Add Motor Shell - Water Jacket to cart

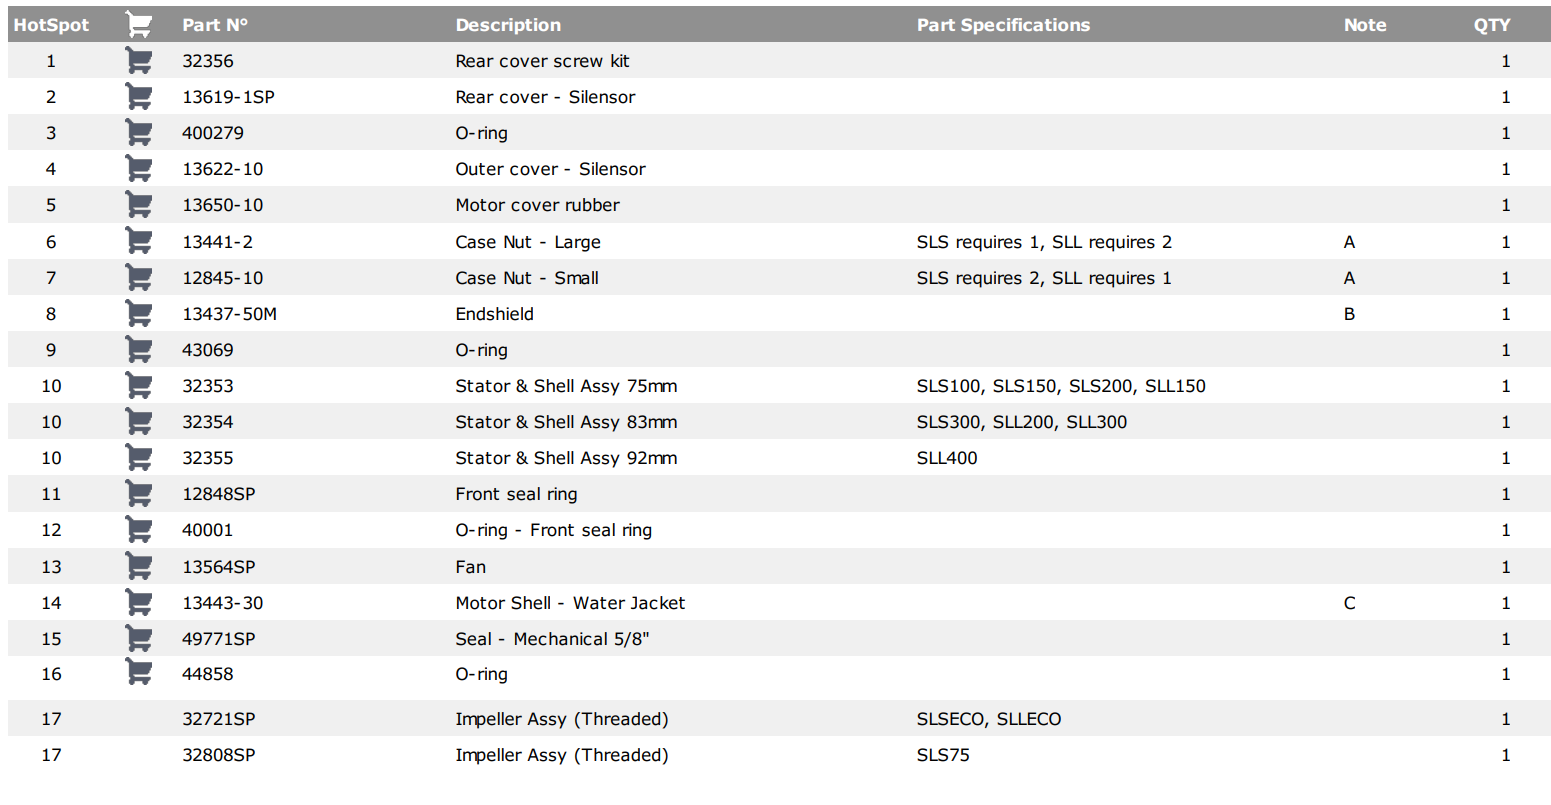click(x=139, y=603)
